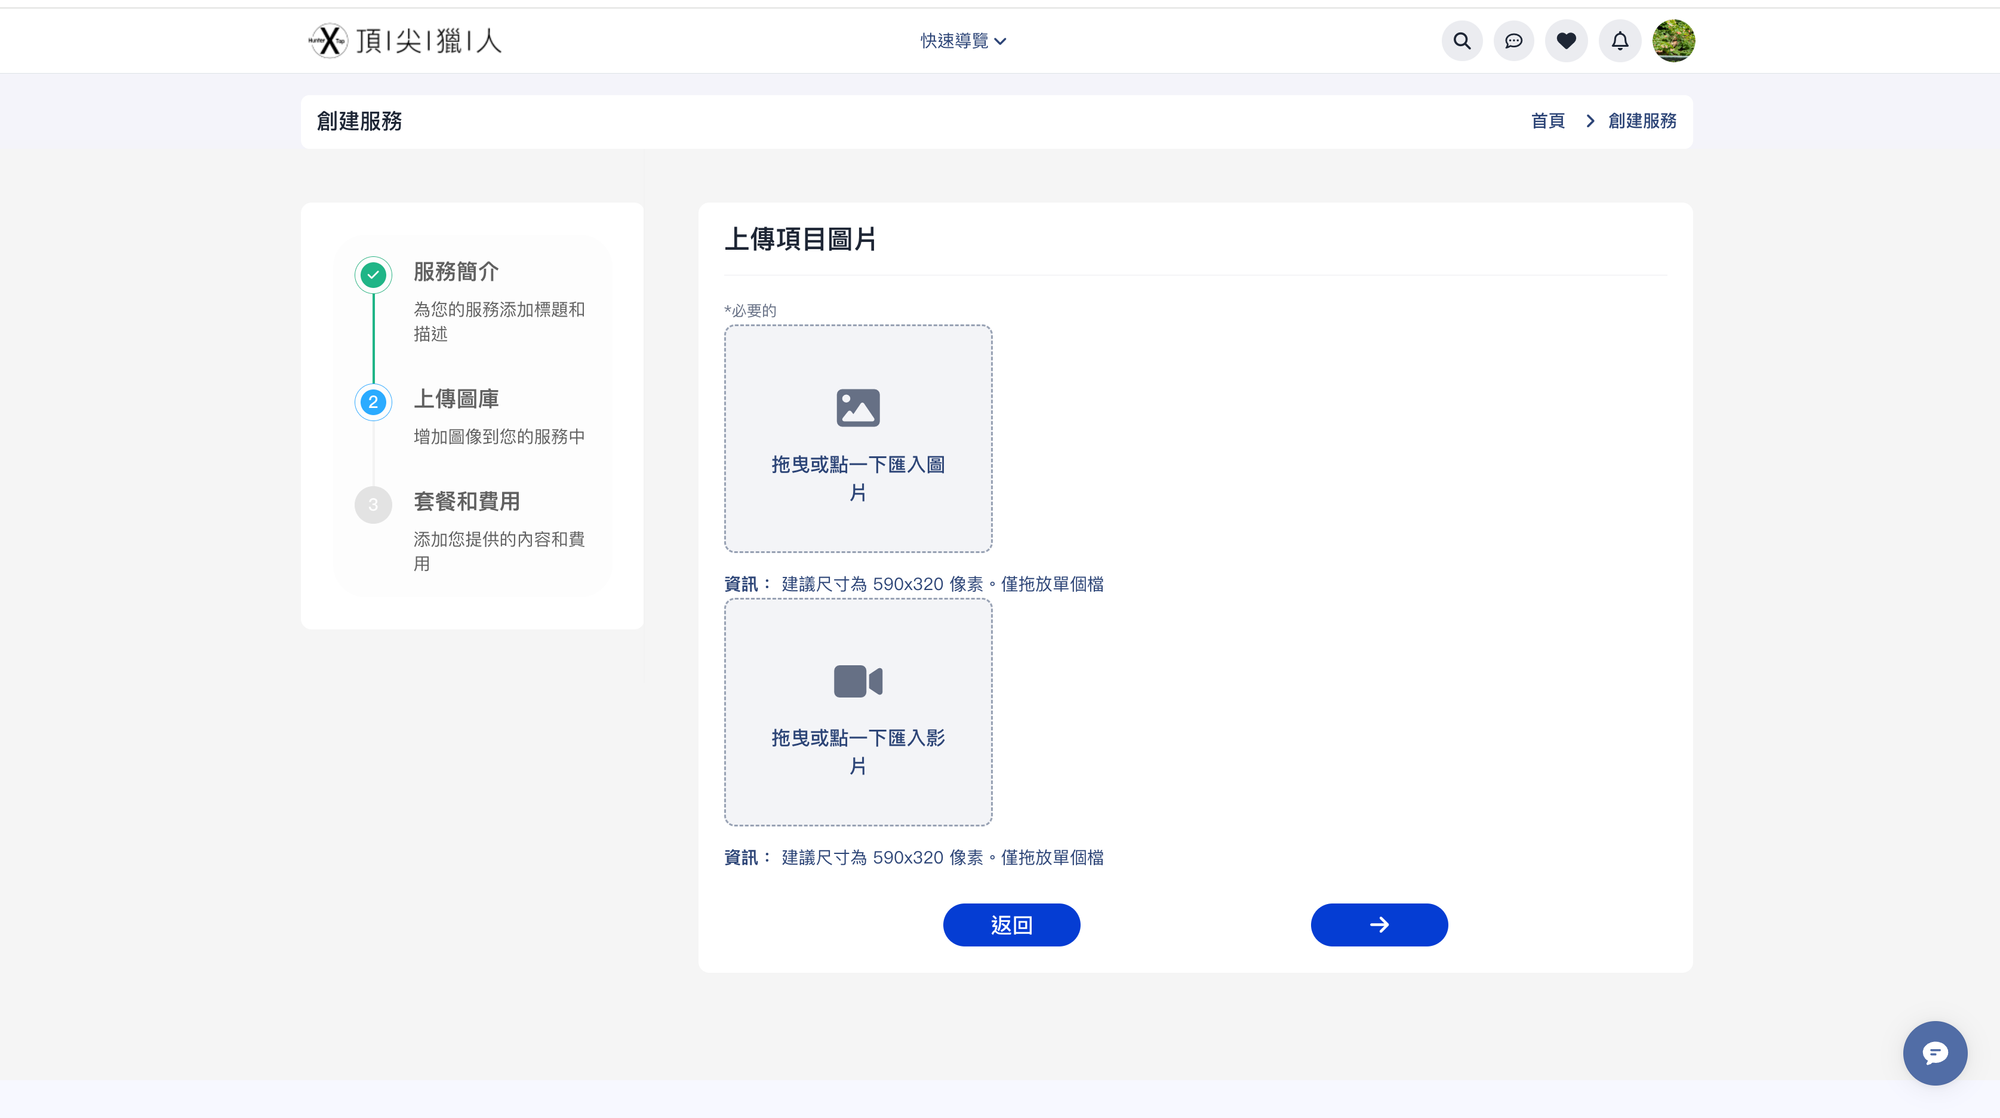This screenshot has width=2000, height=1118.
Task: Click the image upload picture icon
Action: (858, 408)
